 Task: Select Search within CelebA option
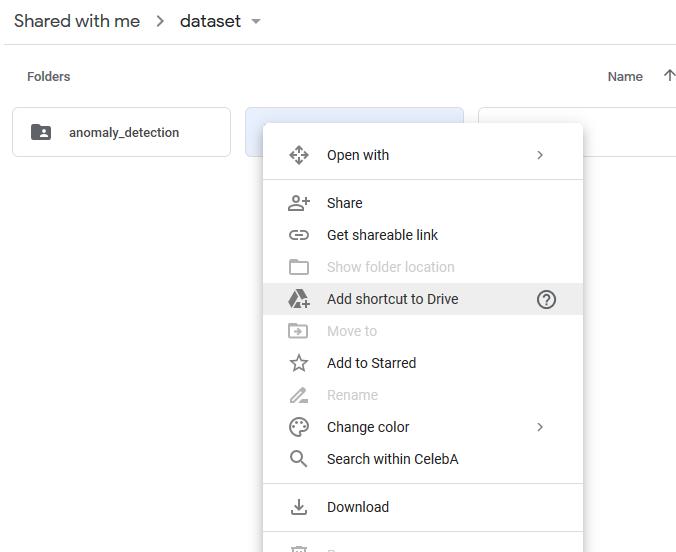tap(392, 459)
